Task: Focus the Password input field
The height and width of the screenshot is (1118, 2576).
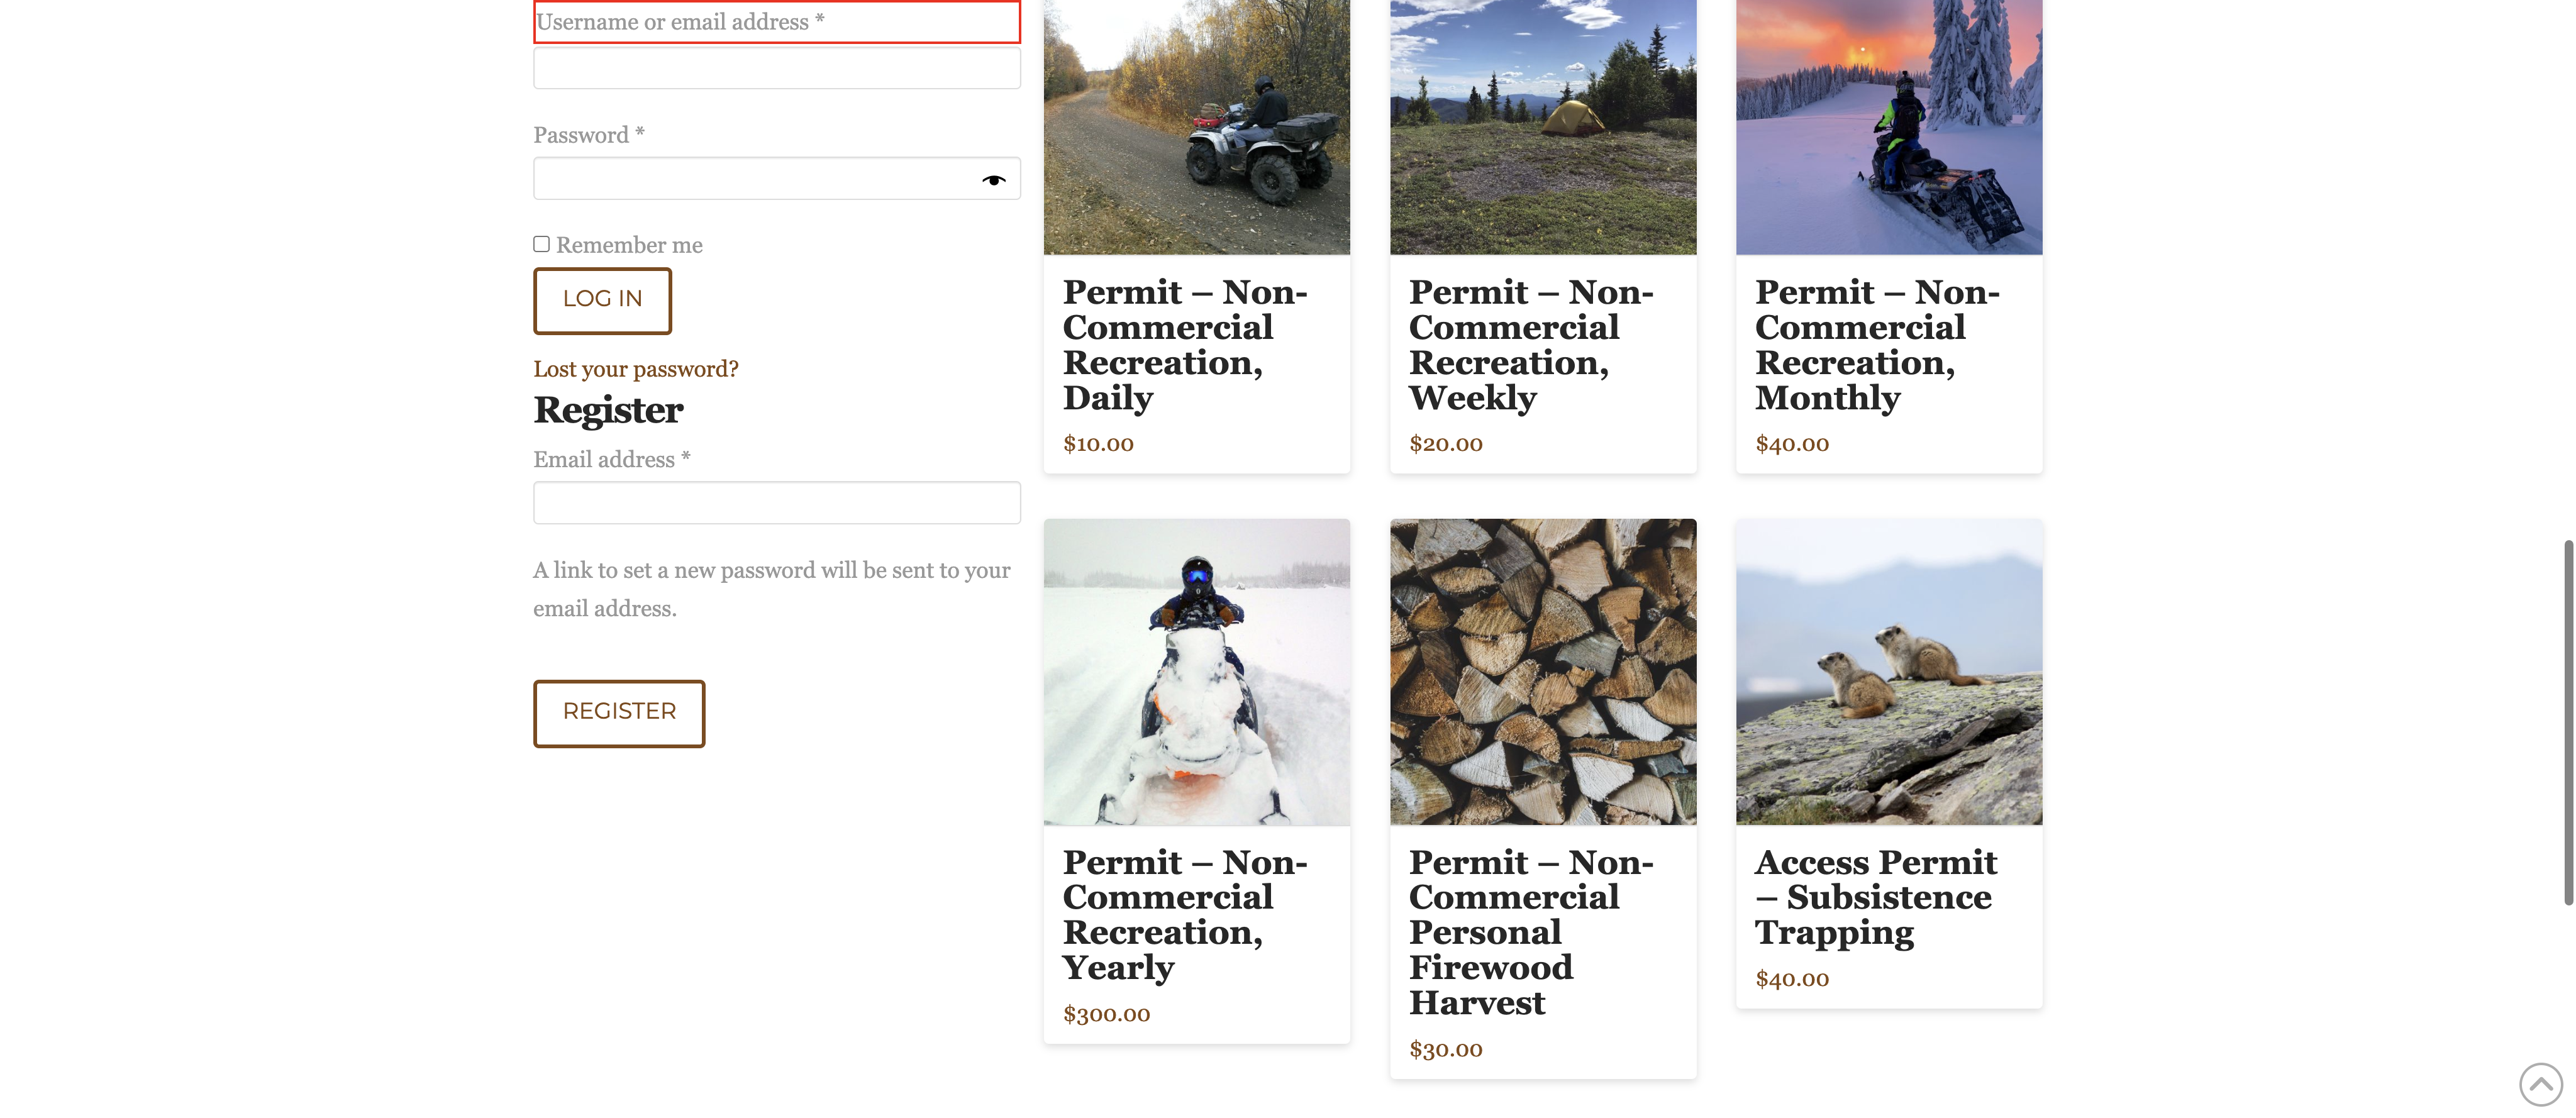Action: pyautogui.click(x=756, y=179)
